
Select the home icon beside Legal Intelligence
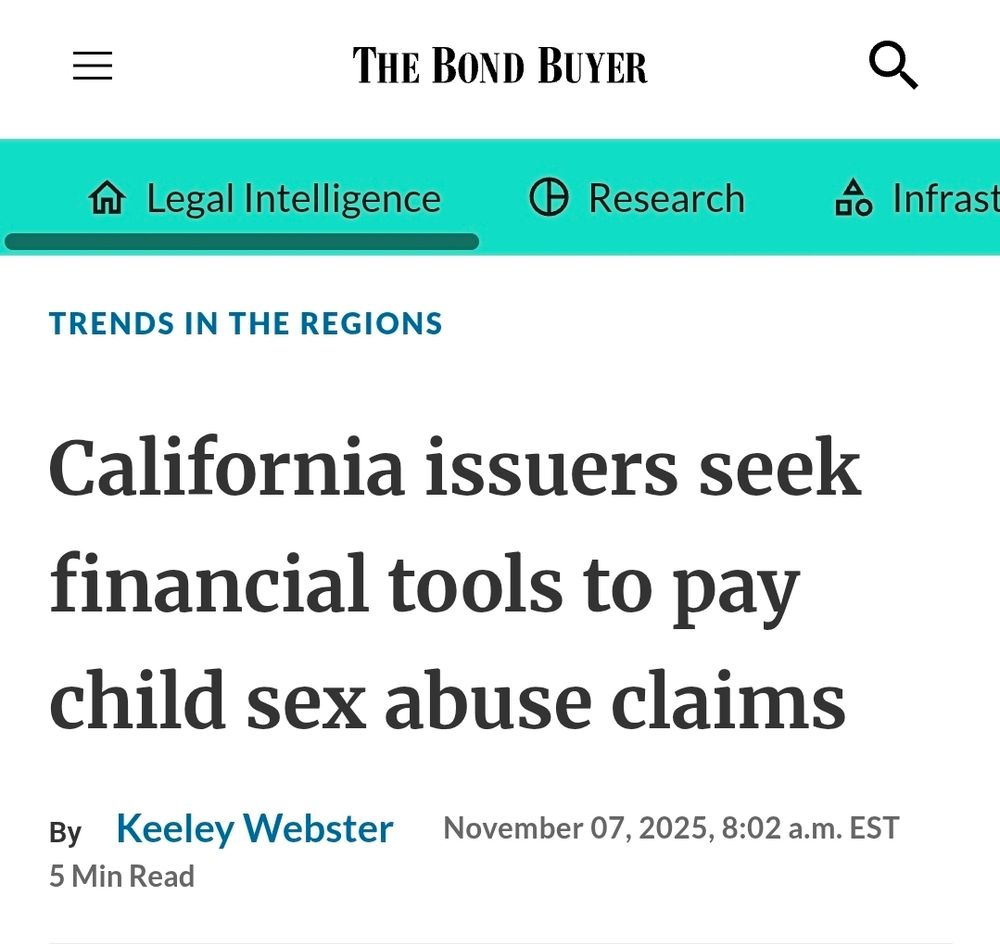(x=109, y=198)
